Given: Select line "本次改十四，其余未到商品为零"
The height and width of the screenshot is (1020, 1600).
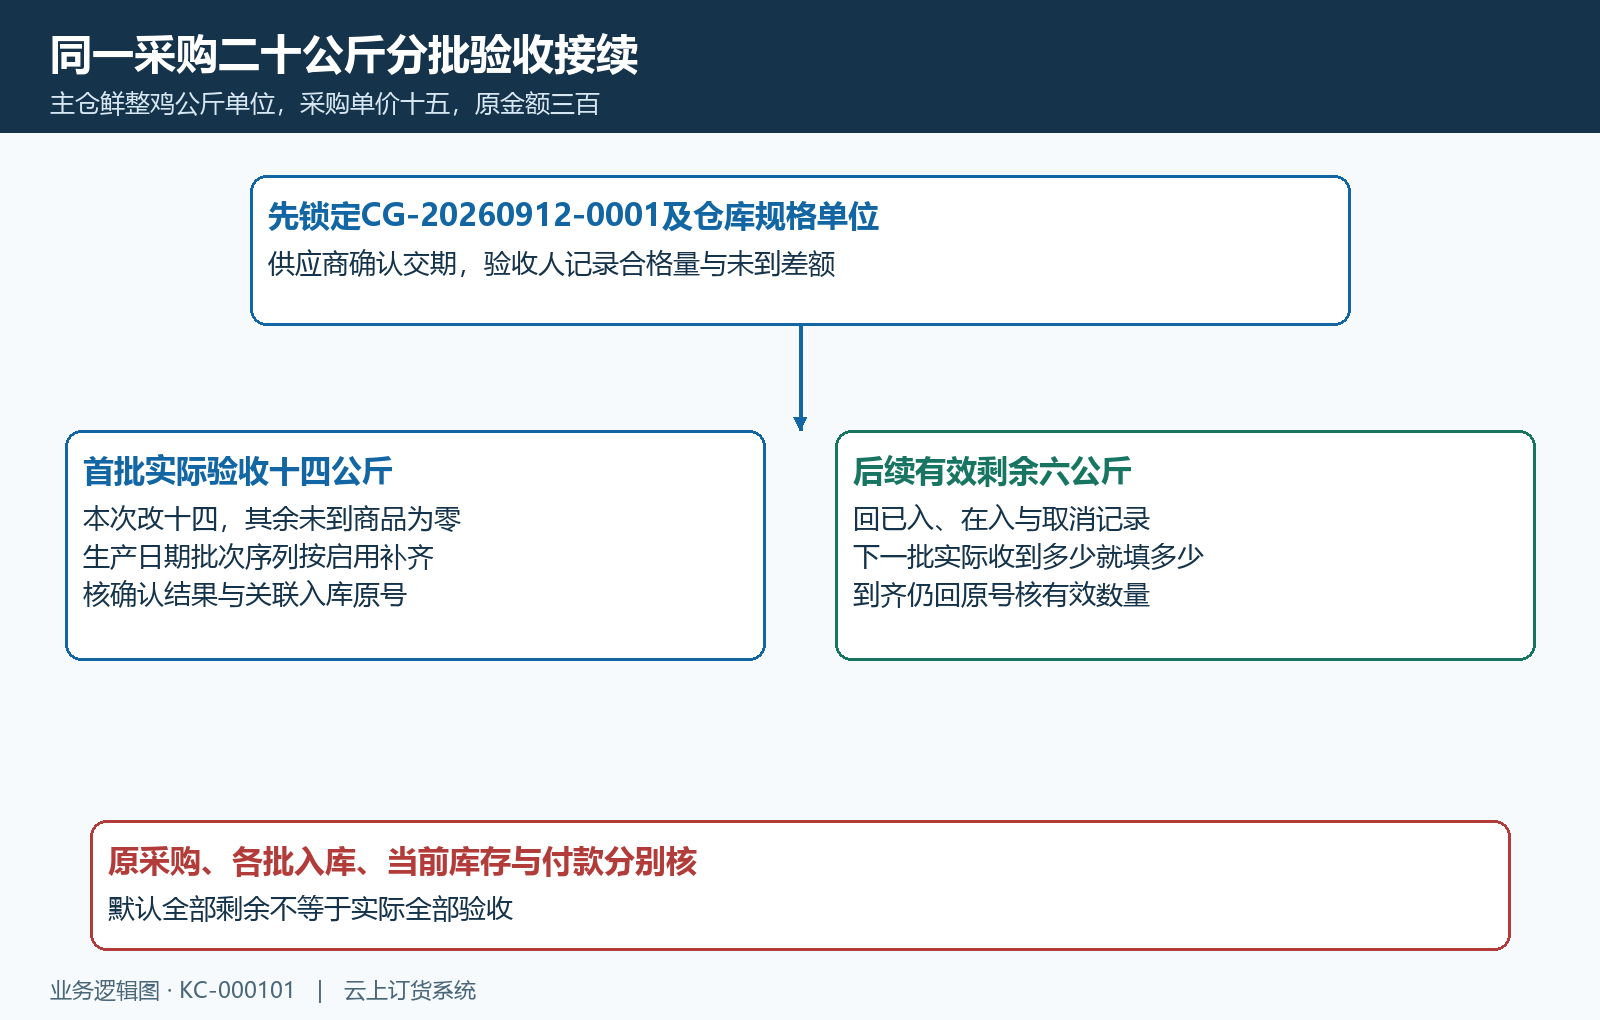Looking at the screenshot, I should (272, 519).
